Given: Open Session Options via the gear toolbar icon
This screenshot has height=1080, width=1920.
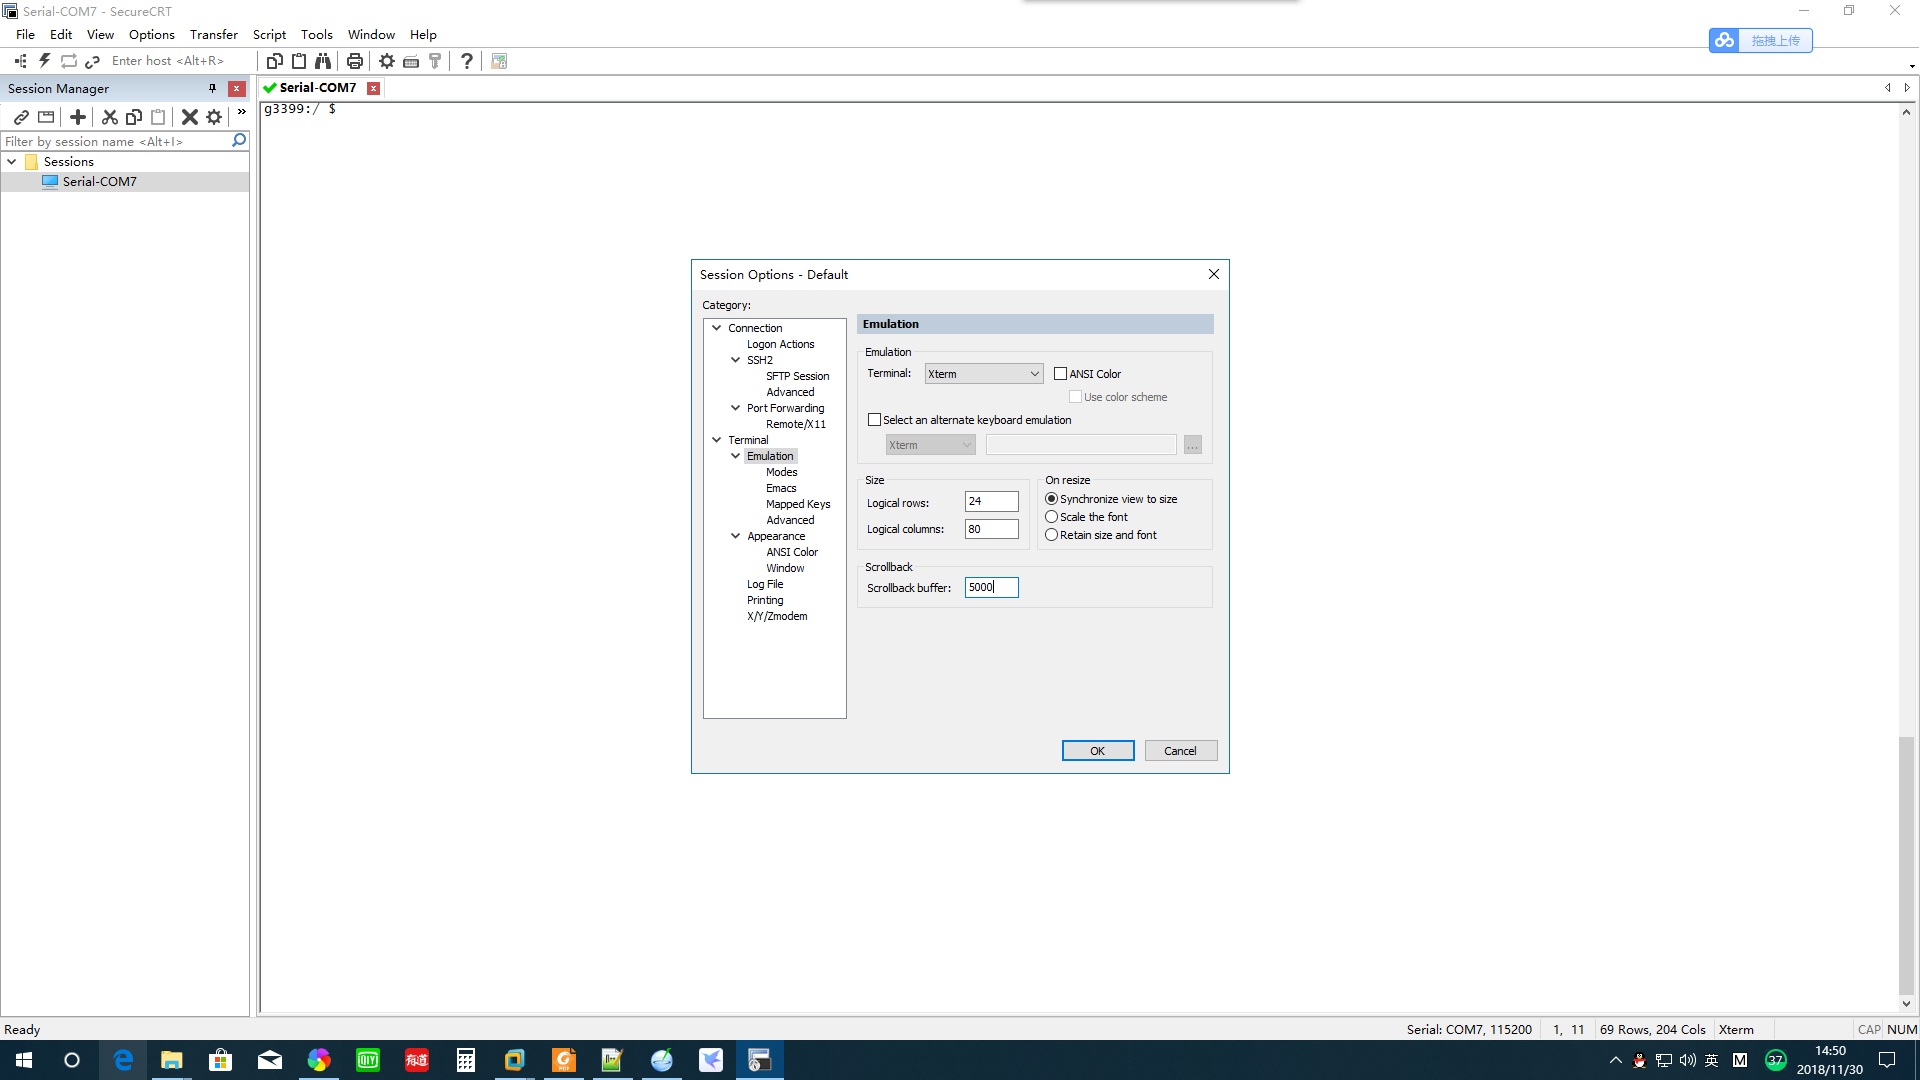Looking at the screenshot, I should coord(387,60).
